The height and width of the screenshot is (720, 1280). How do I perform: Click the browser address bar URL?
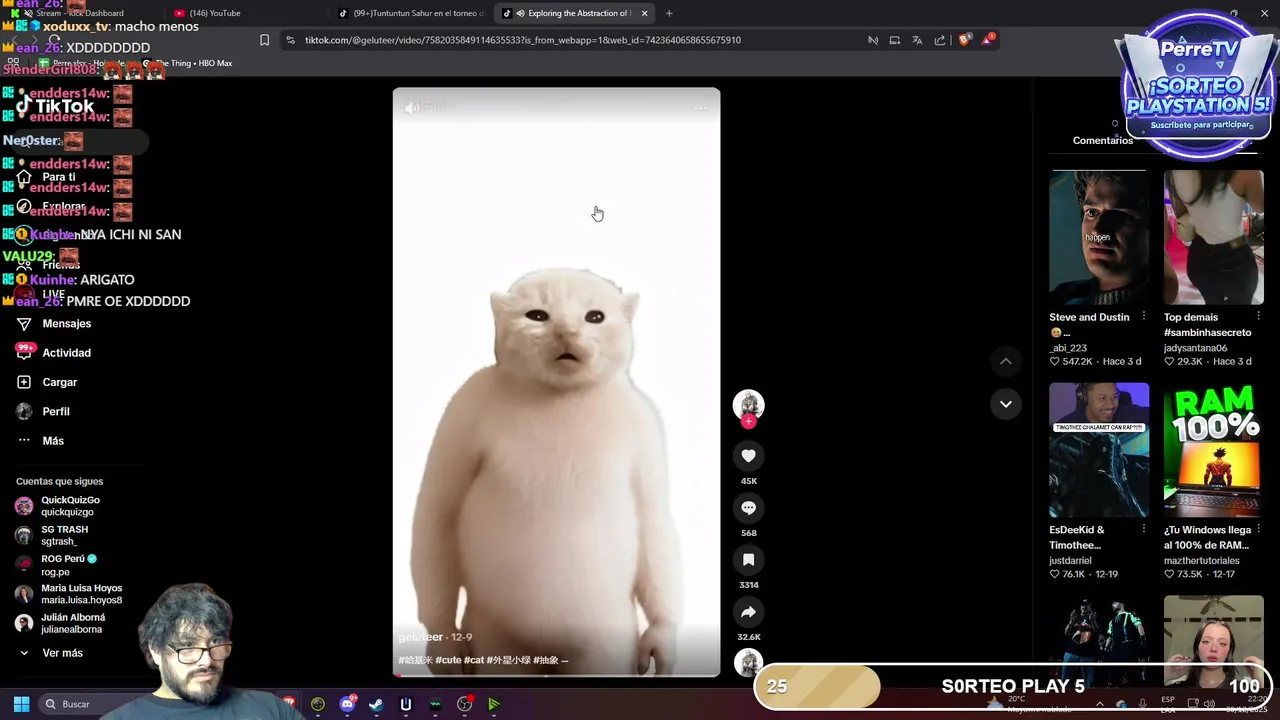pos(523,40)
